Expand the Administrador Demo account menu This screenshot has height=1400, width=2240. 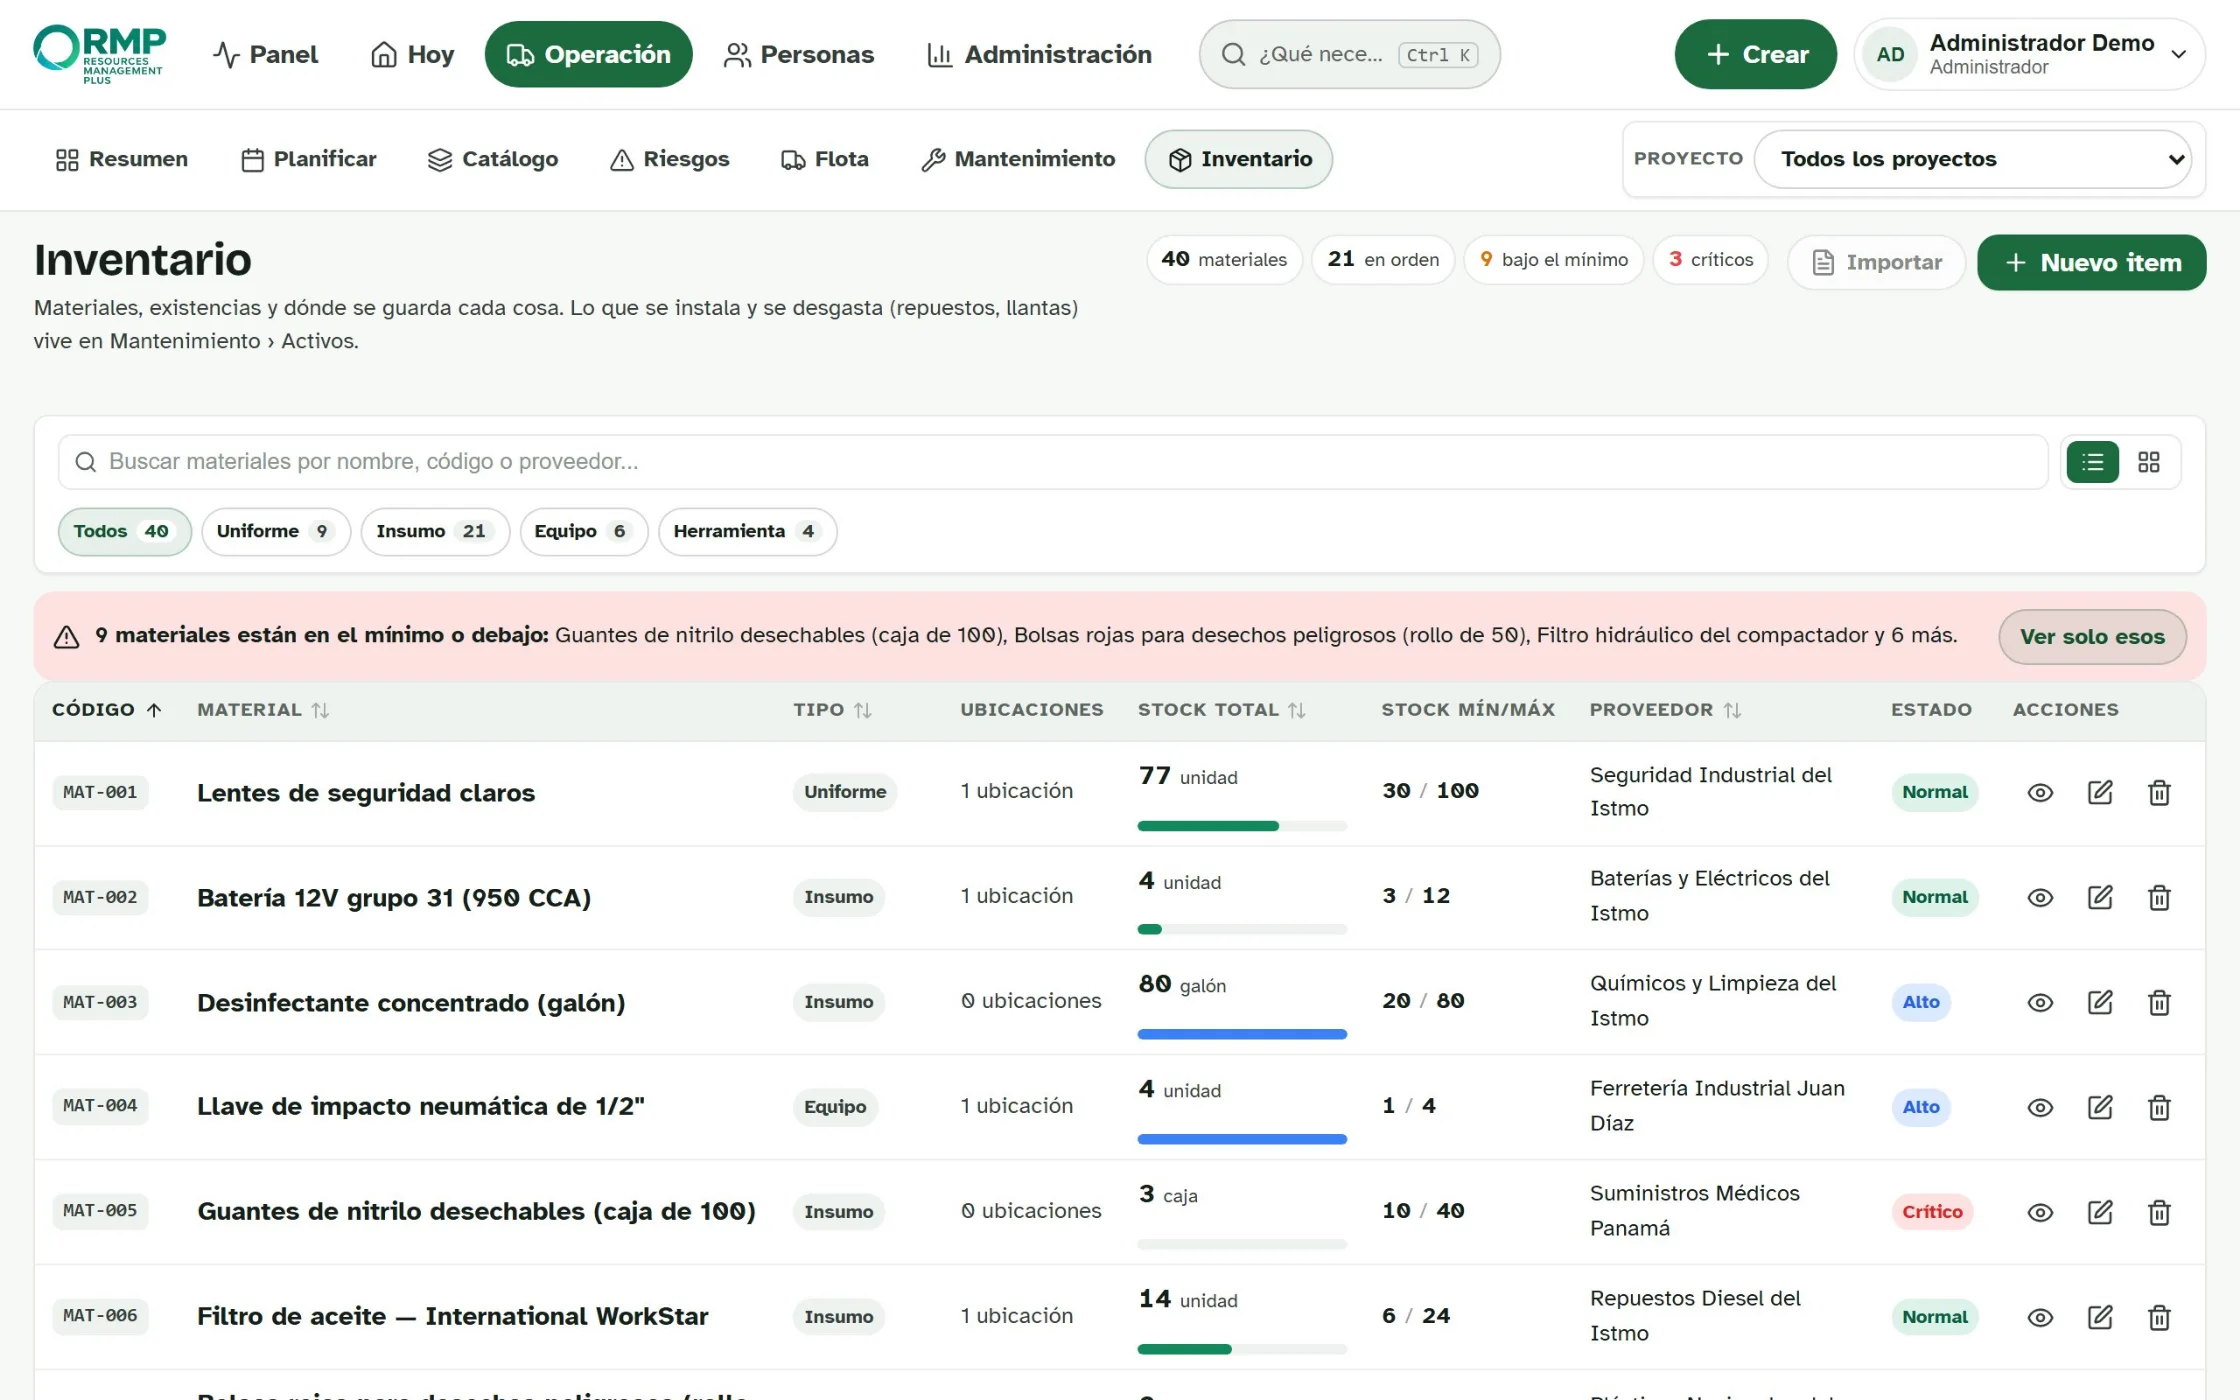(x=2029, y=54)
